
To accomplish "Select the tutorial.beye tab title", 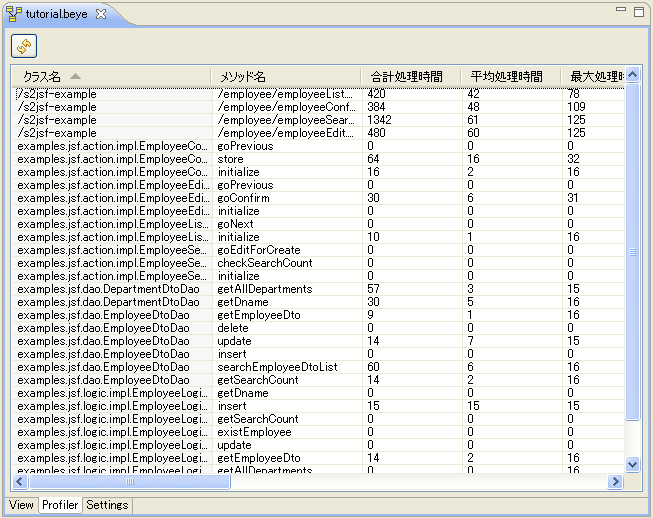I will (57, 14).
